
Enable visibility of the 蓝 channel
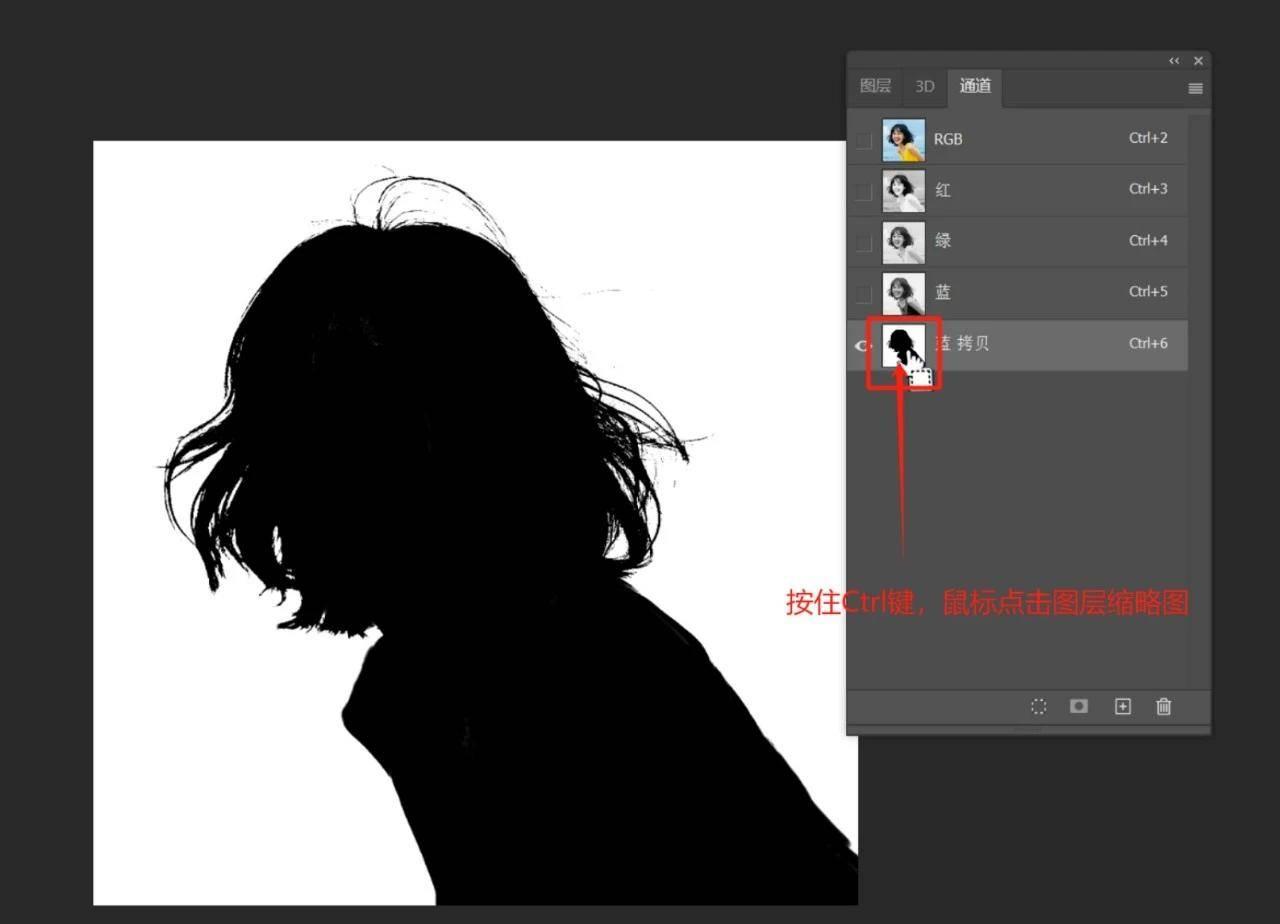pos(863,293)
